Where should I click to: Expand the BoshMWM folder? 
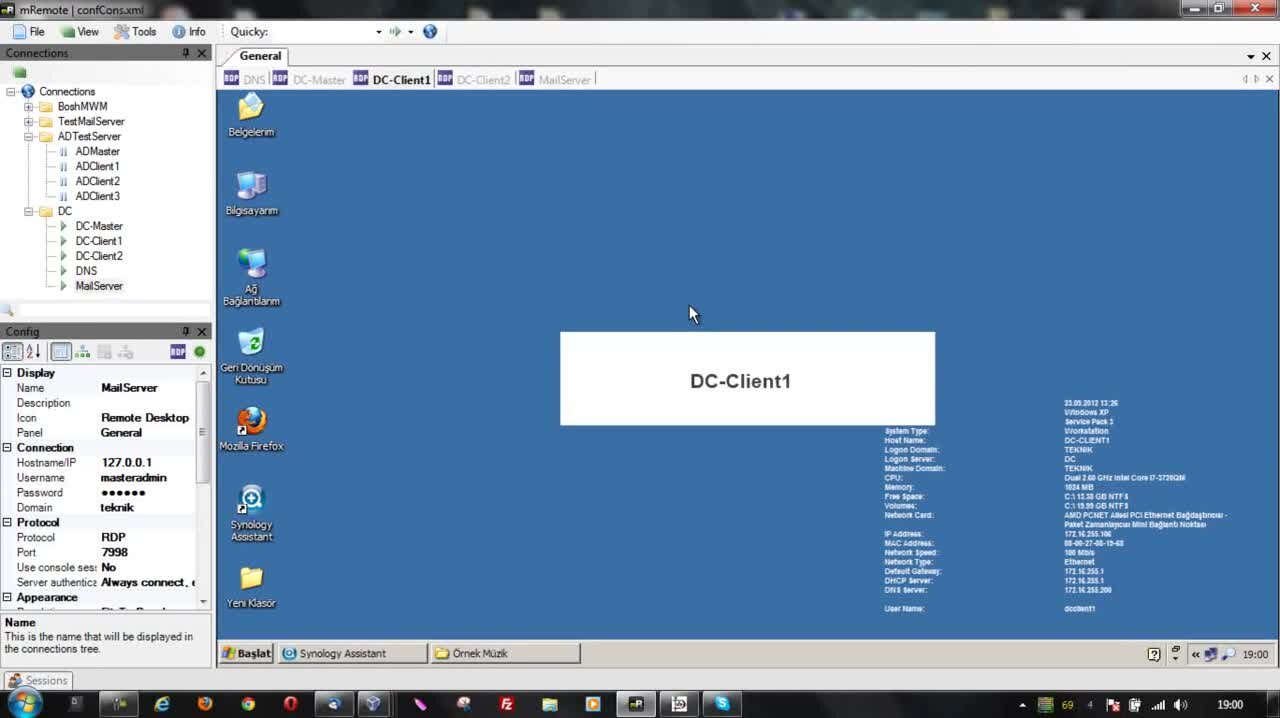[x=29, y=107]
